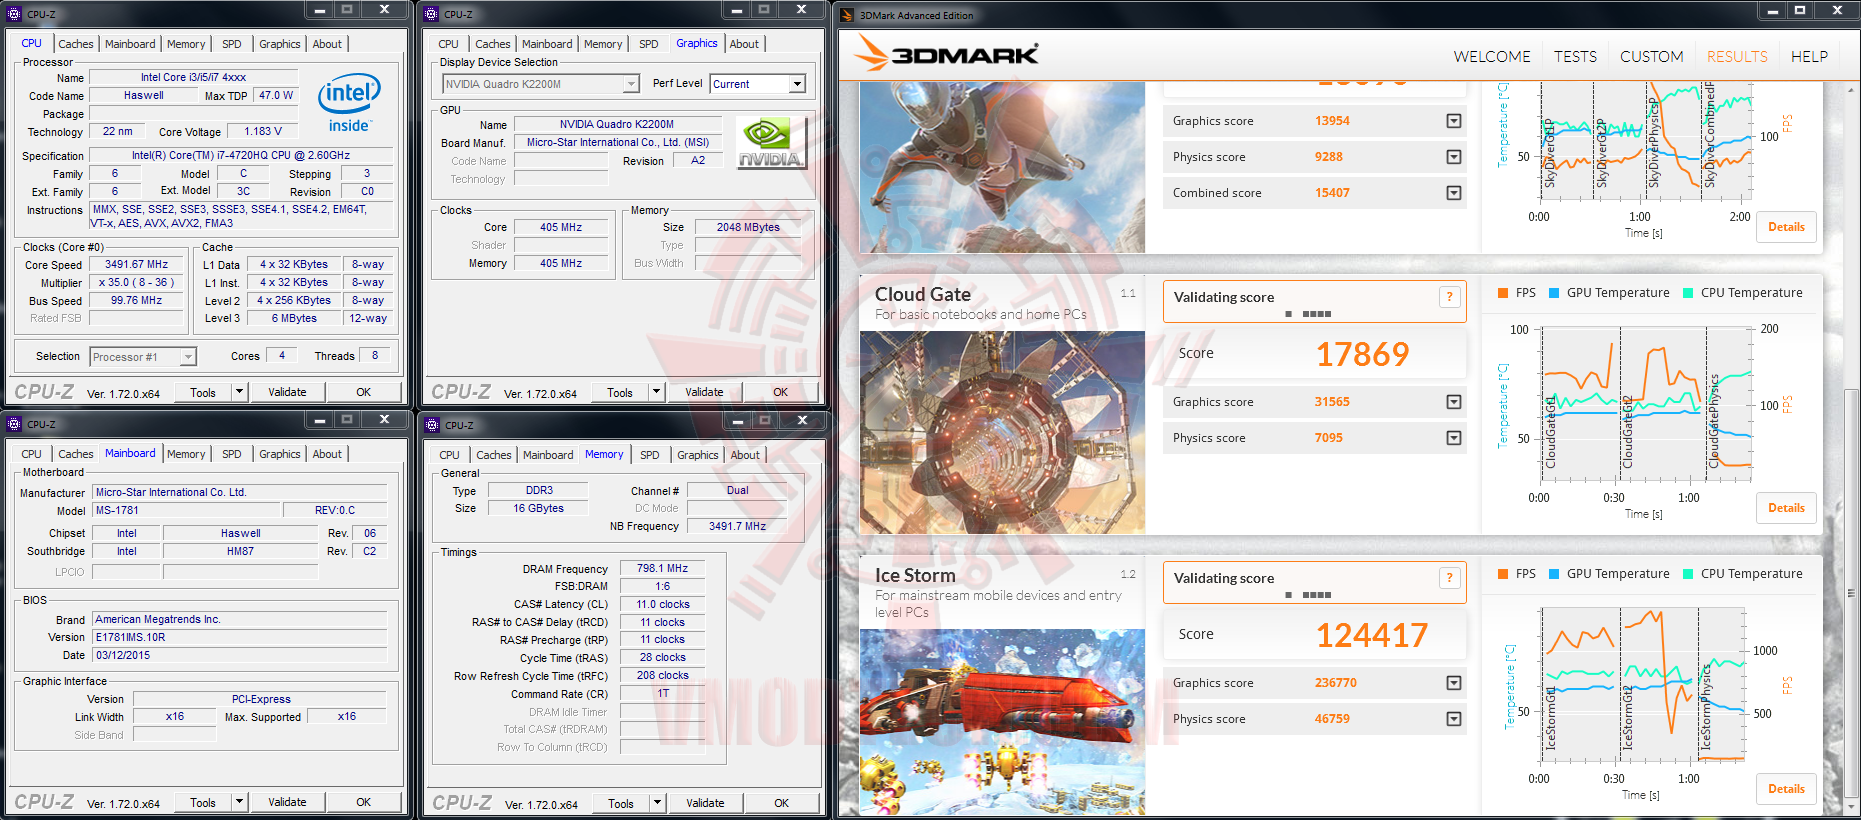Select the RESULTS section in 3DMark

[1737, 57]
